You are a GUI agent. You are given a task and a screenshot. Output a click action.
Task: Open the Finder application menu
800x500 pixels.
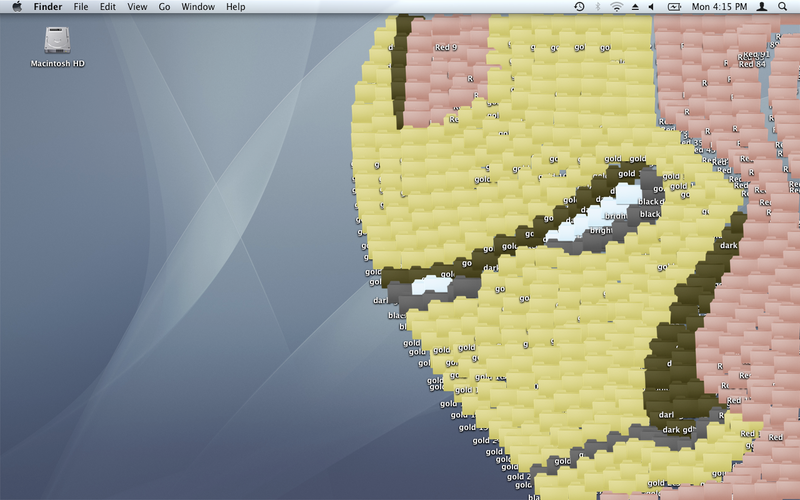click(48, 7)
